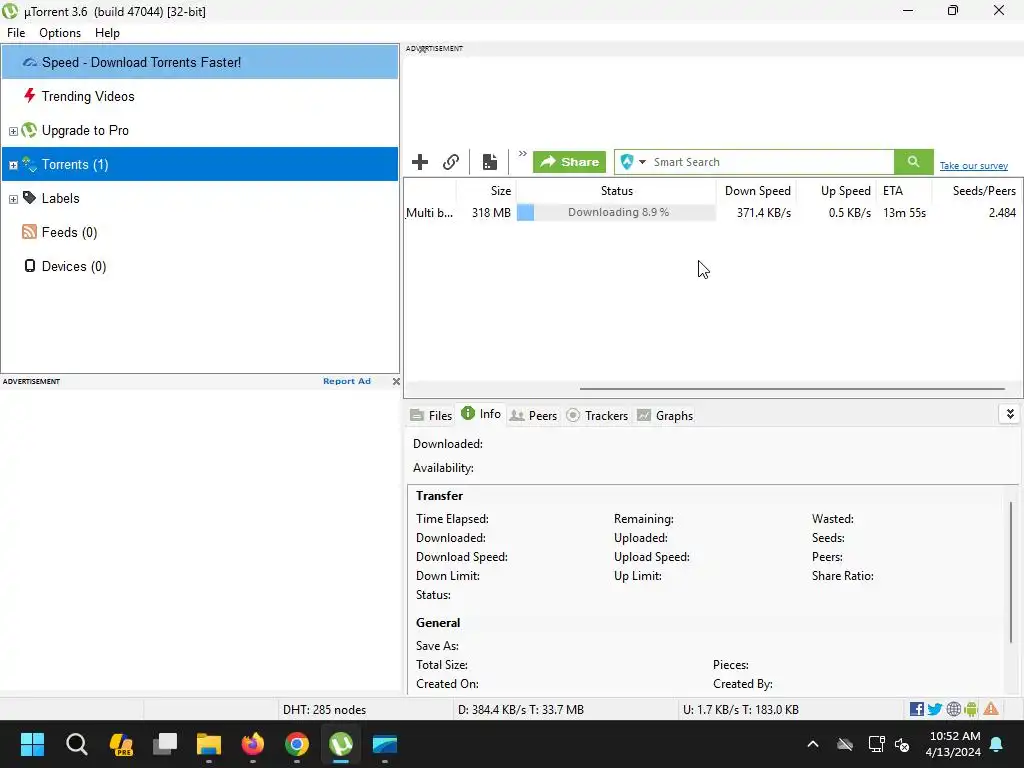The image size is (1024, 768).
Task: Open the Take our survey link
Action: pos(974,166)
